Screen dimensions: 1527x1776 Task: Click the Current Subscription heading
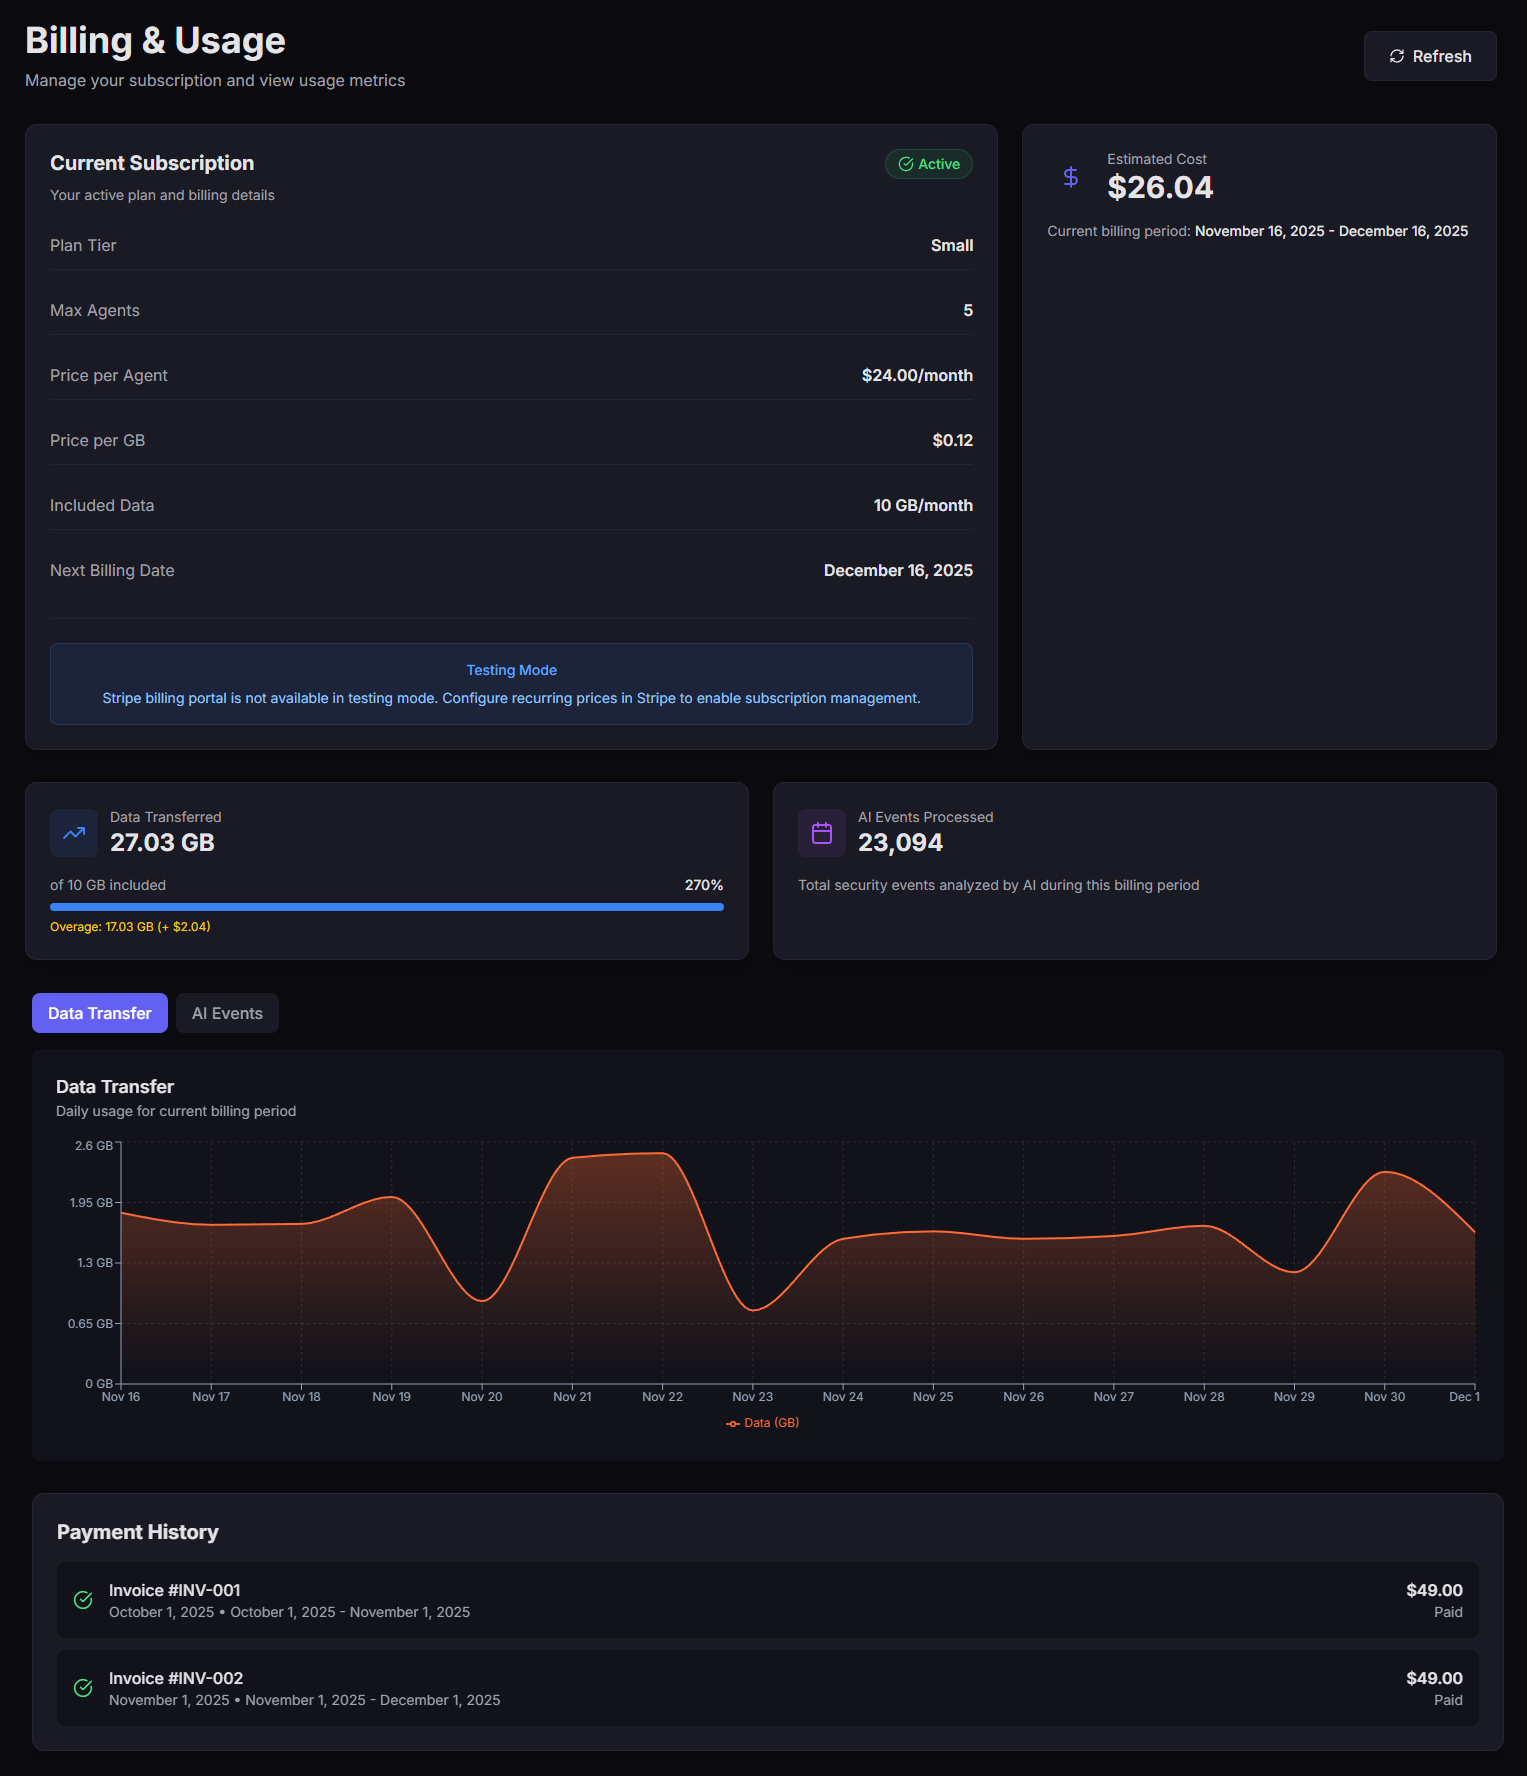point(152,163)
